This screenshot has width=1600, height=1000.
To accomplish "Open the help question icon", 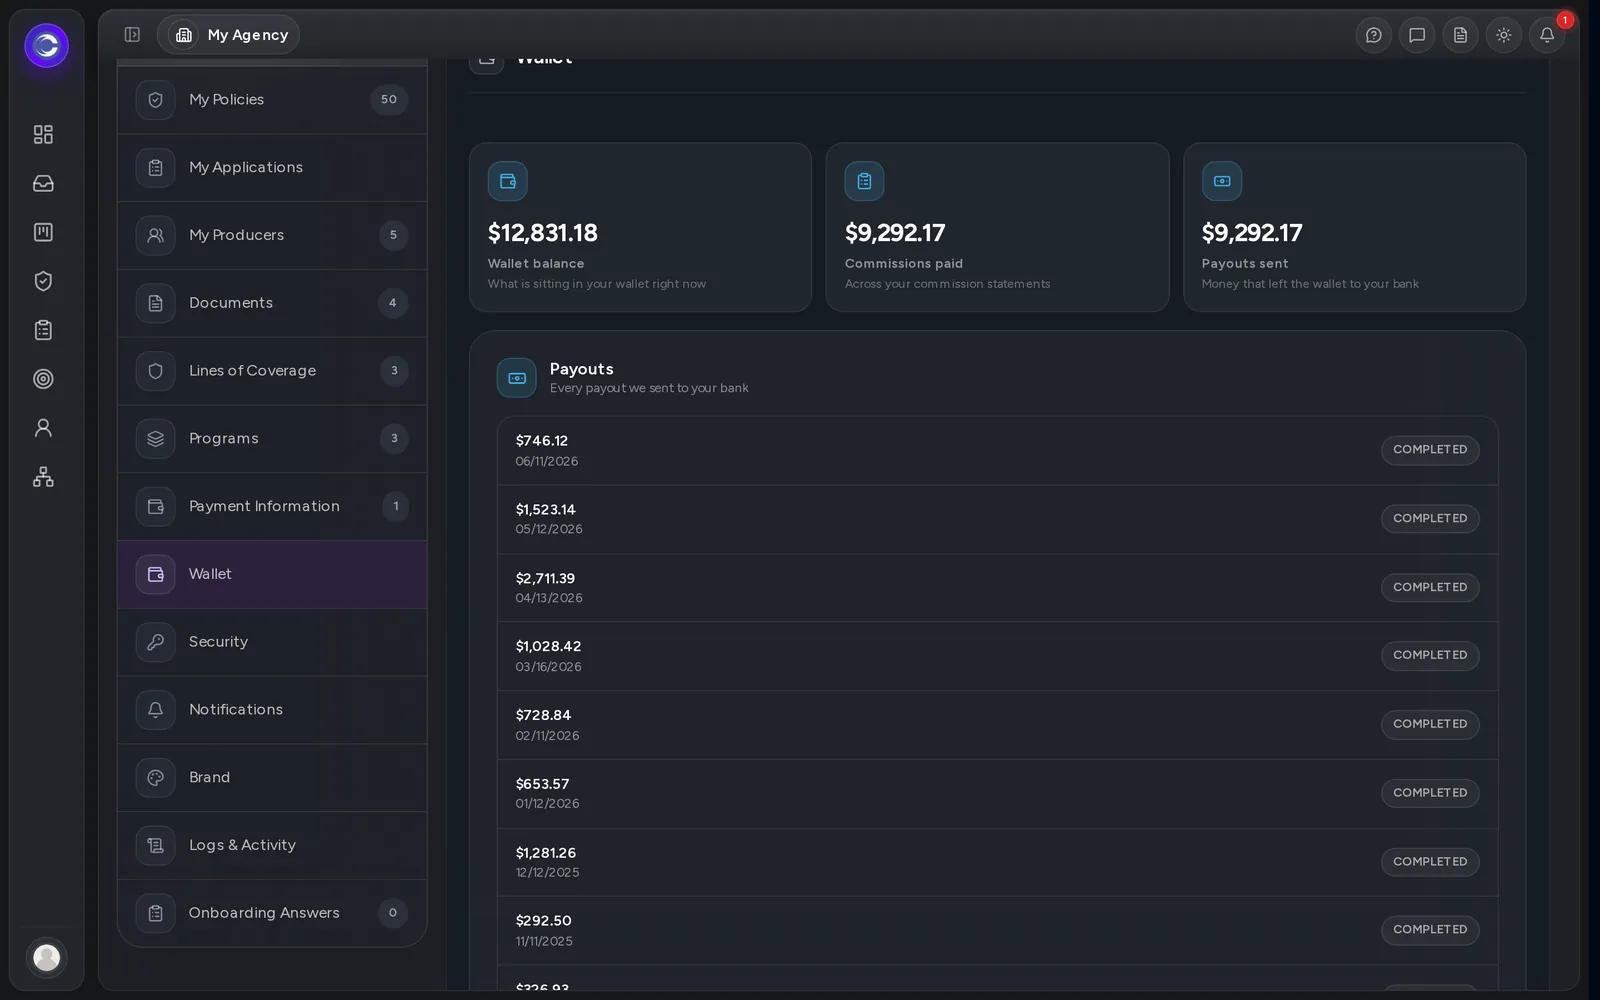I will pos(1374,35).
